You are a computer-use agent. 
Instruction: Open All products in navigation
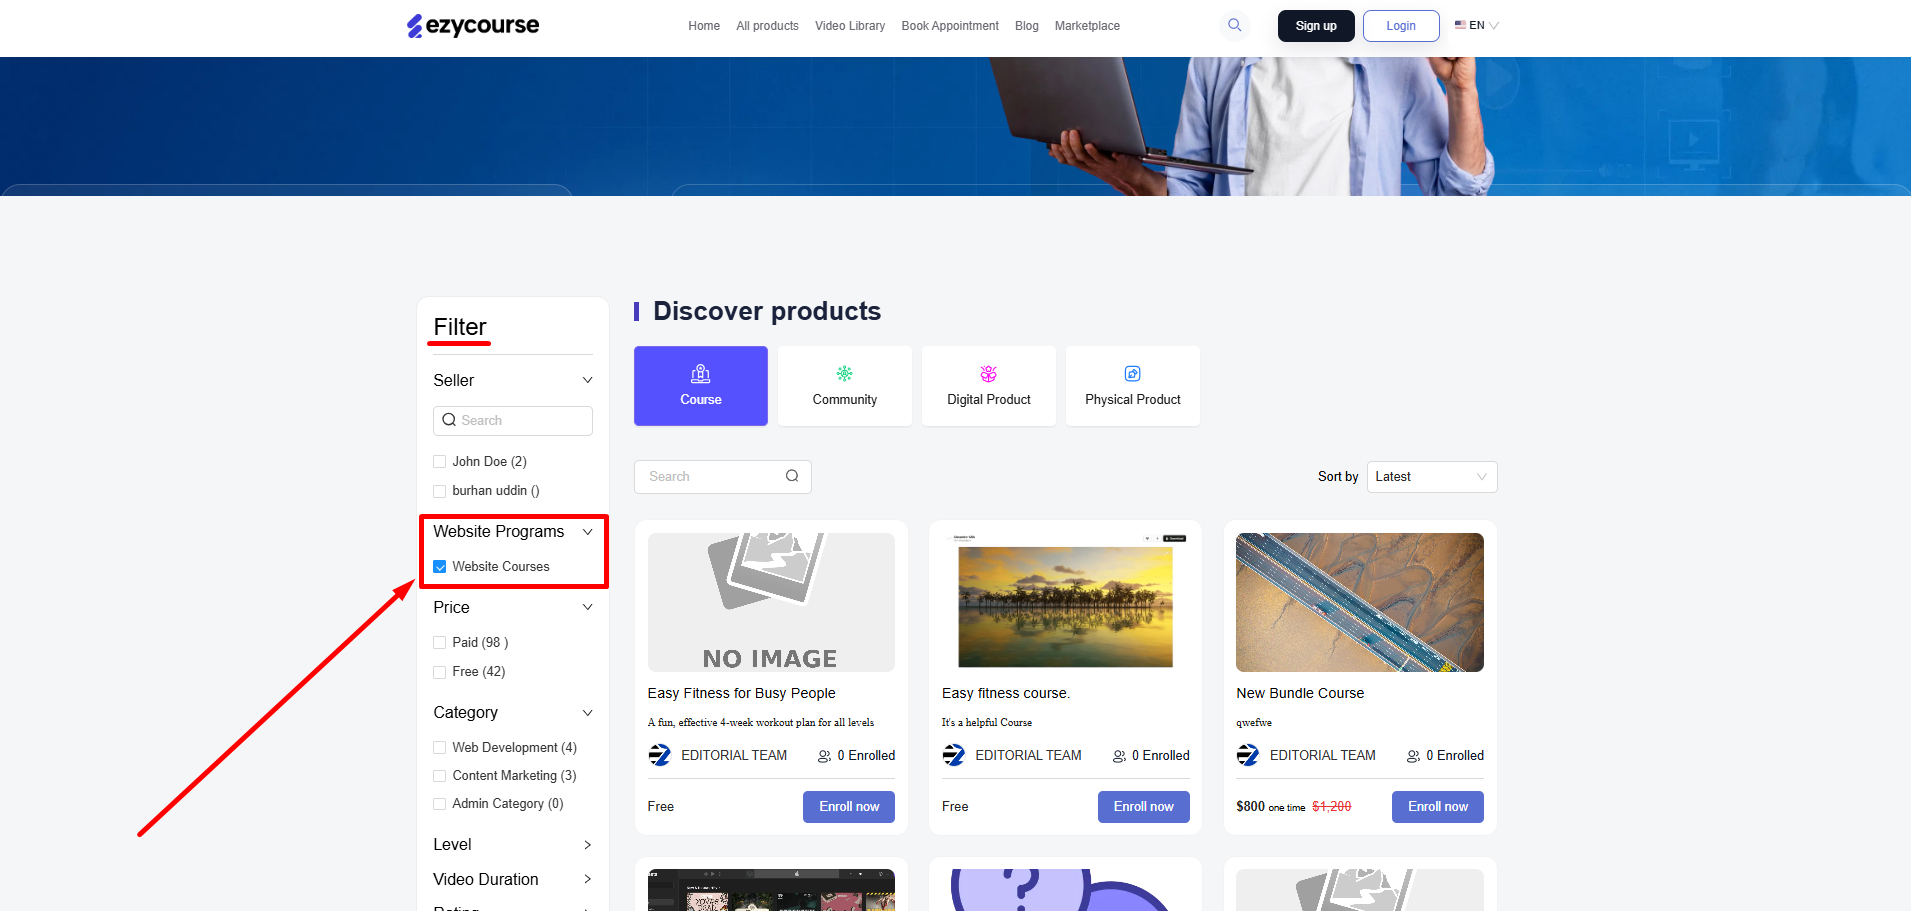point(767,26)
